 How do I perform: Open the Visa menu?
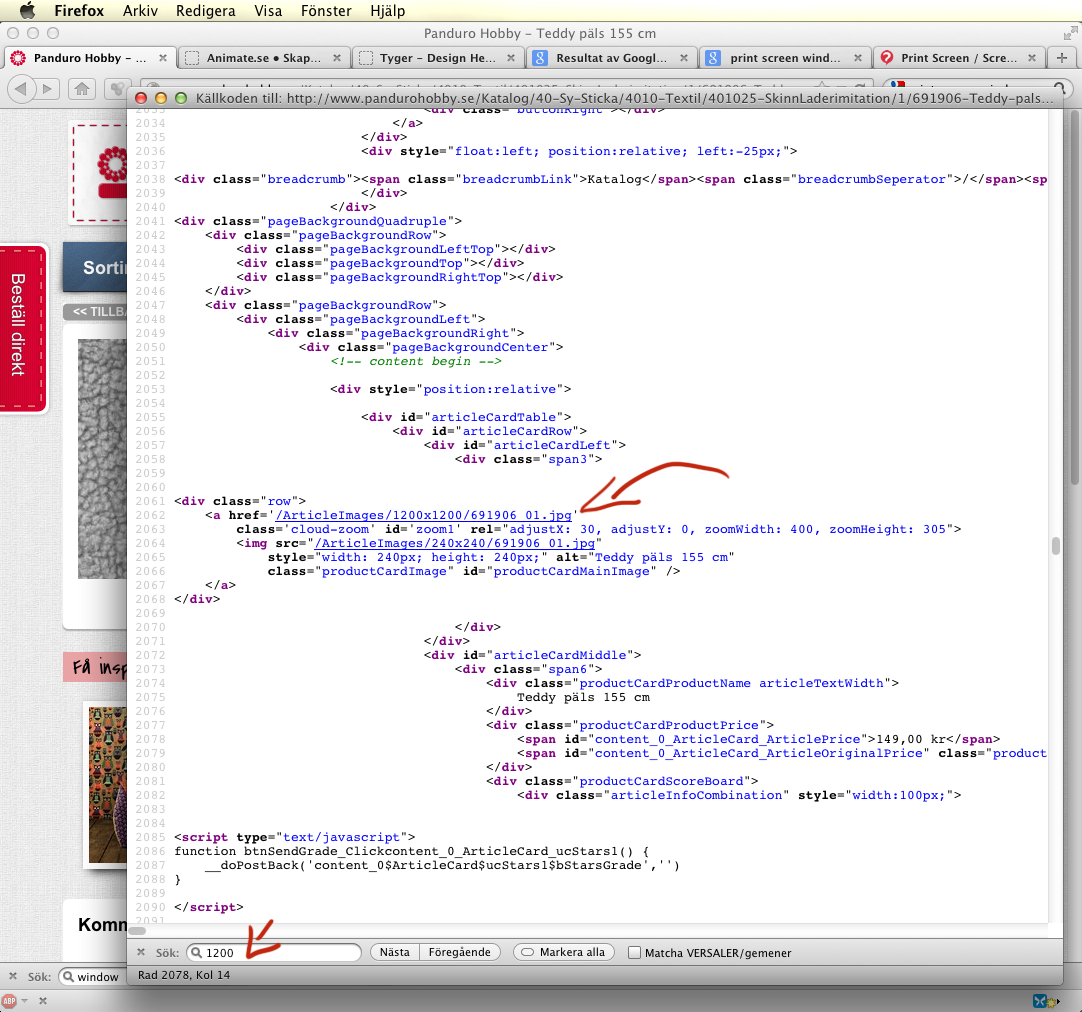[268, 11]
